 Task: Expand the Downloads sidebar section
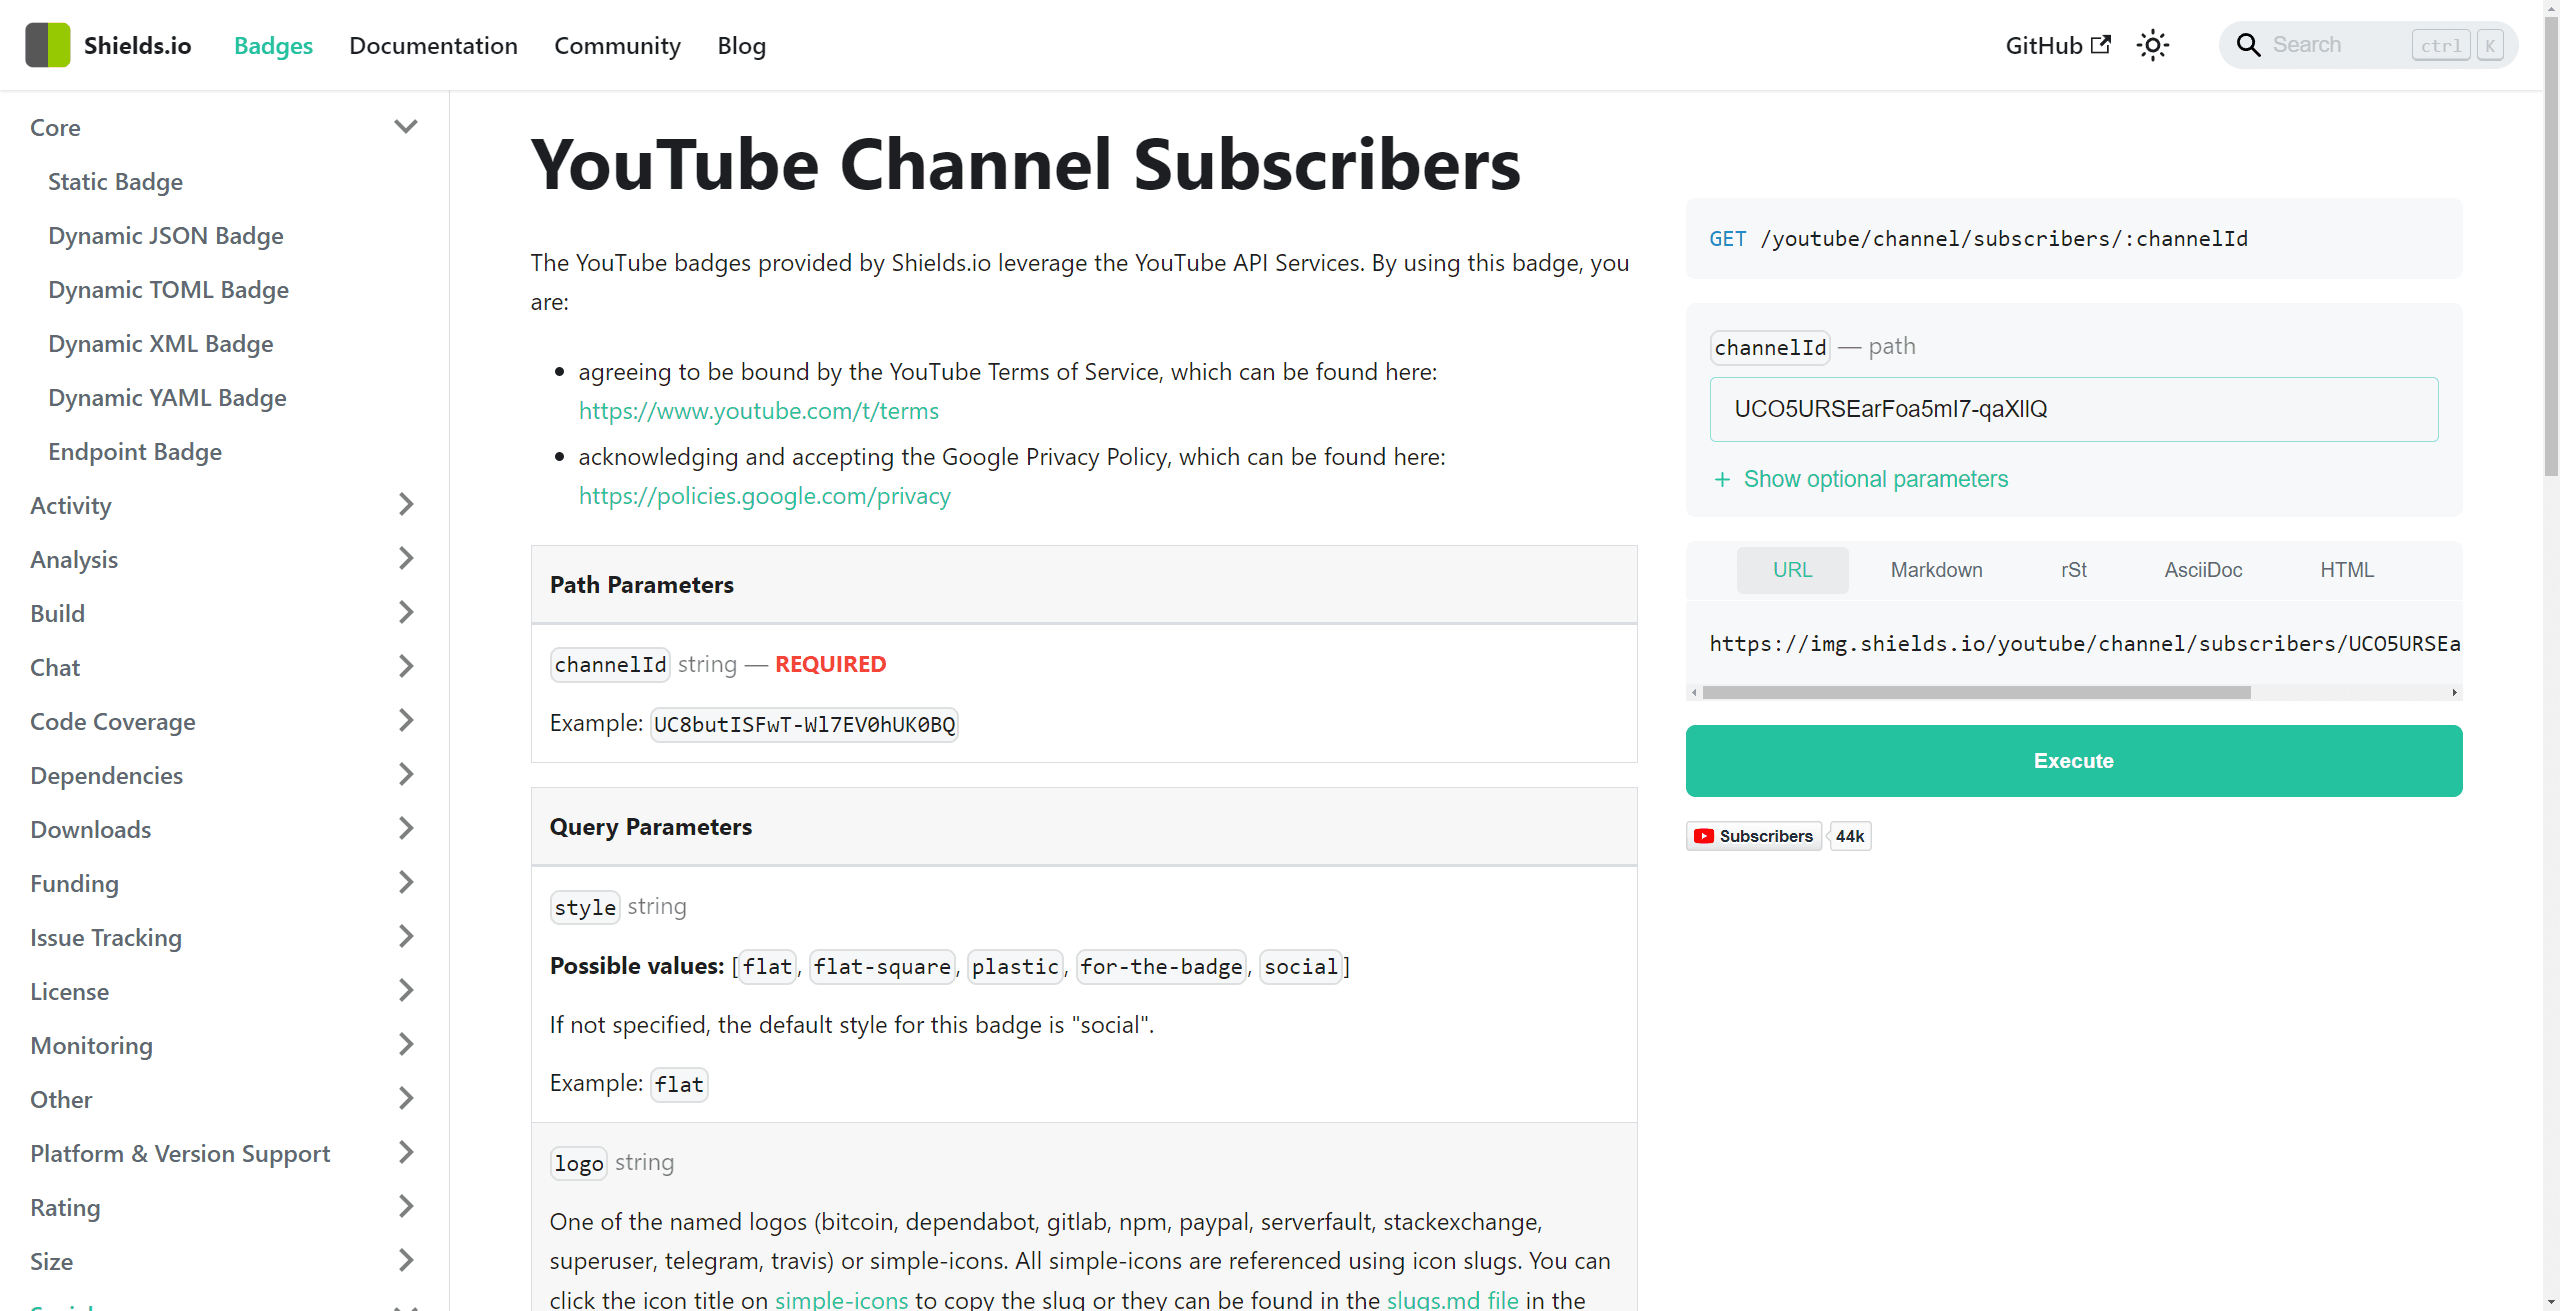(x=224, y=829)
